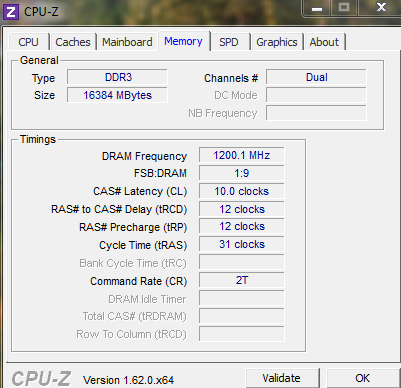Click the Dual channels value
Screen dimensions: 401x388
pos(316,77)
